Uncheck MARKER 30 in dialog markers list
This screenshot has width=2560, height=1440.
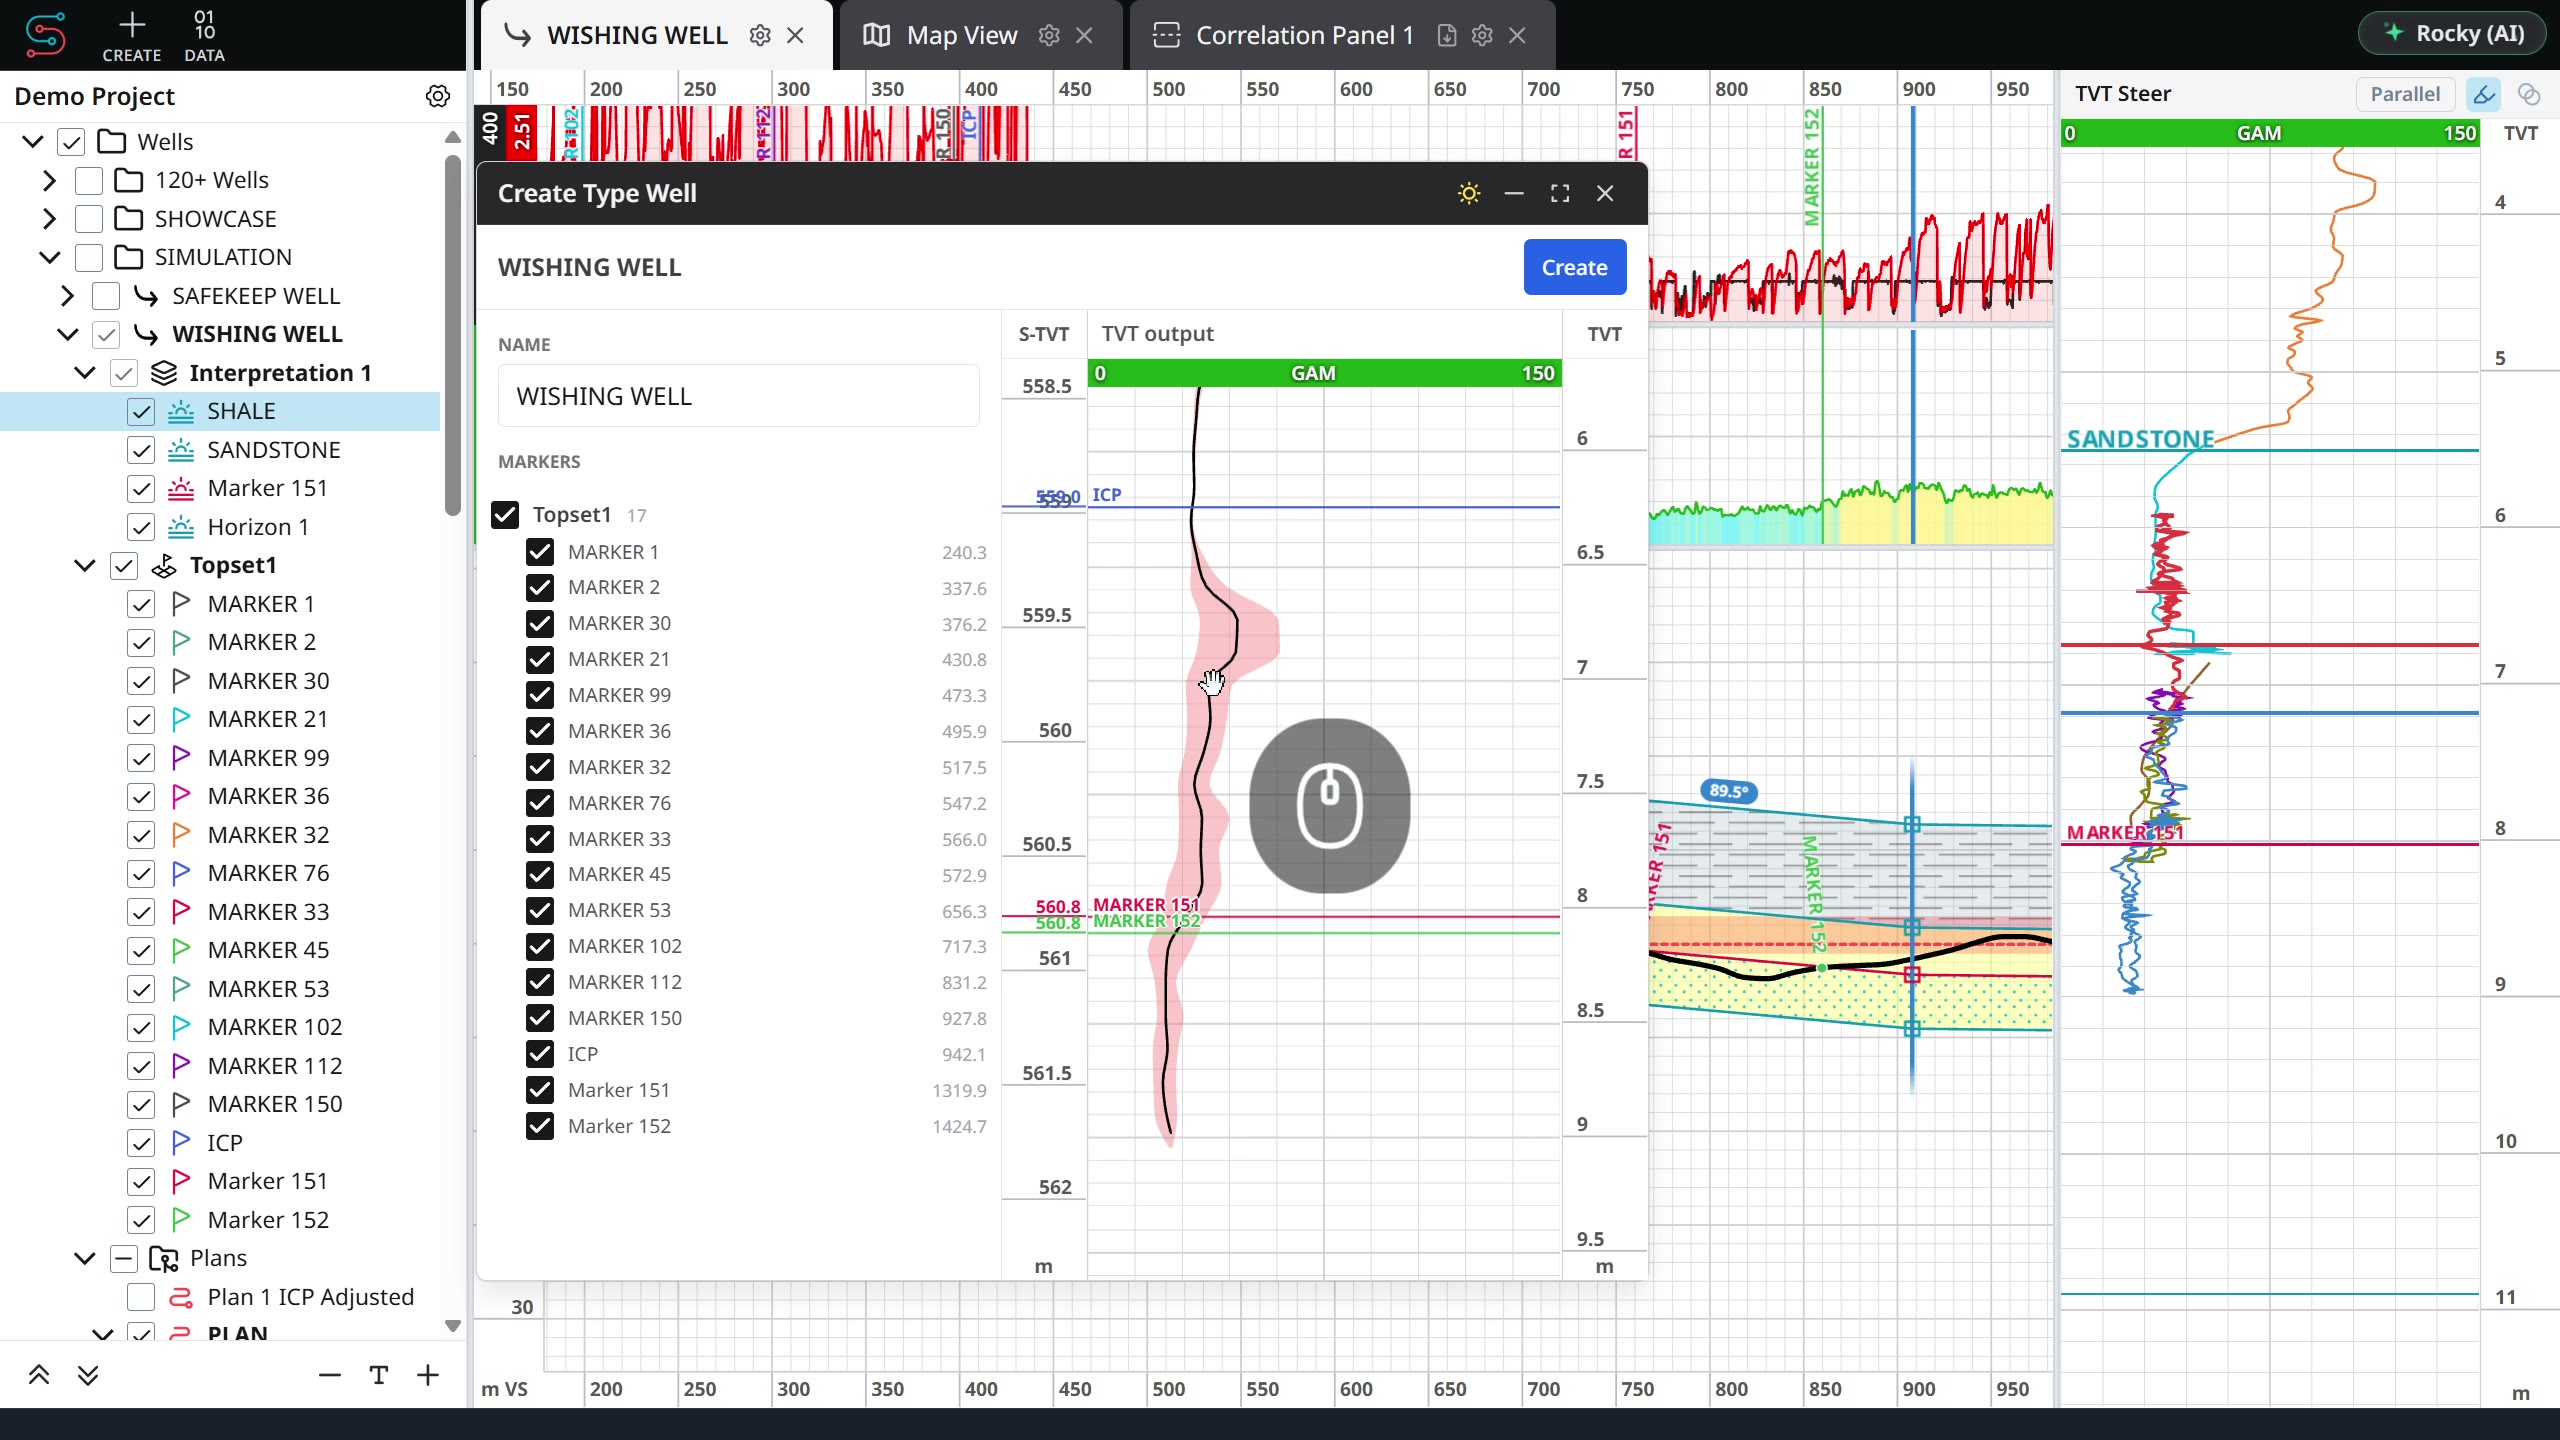pos(540,623)
